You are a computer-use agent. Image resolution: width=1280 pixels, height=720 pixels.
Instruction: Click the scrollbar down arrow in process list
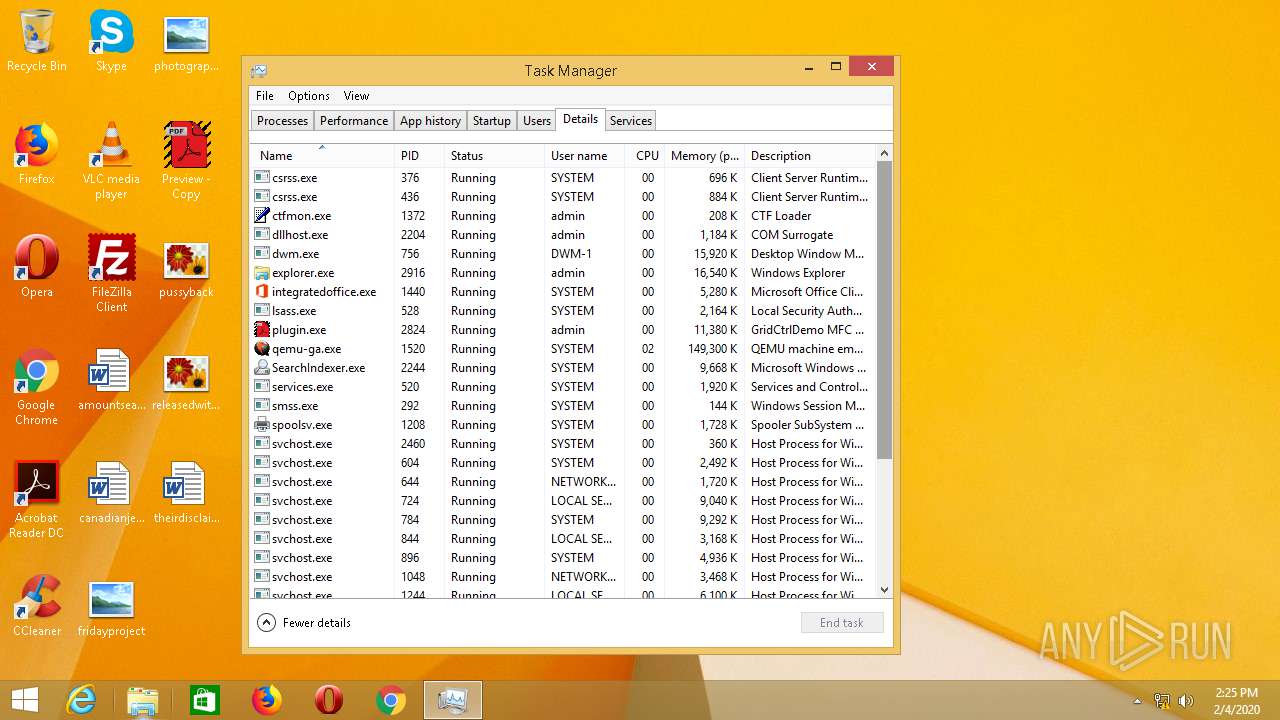tap(884, 590)
